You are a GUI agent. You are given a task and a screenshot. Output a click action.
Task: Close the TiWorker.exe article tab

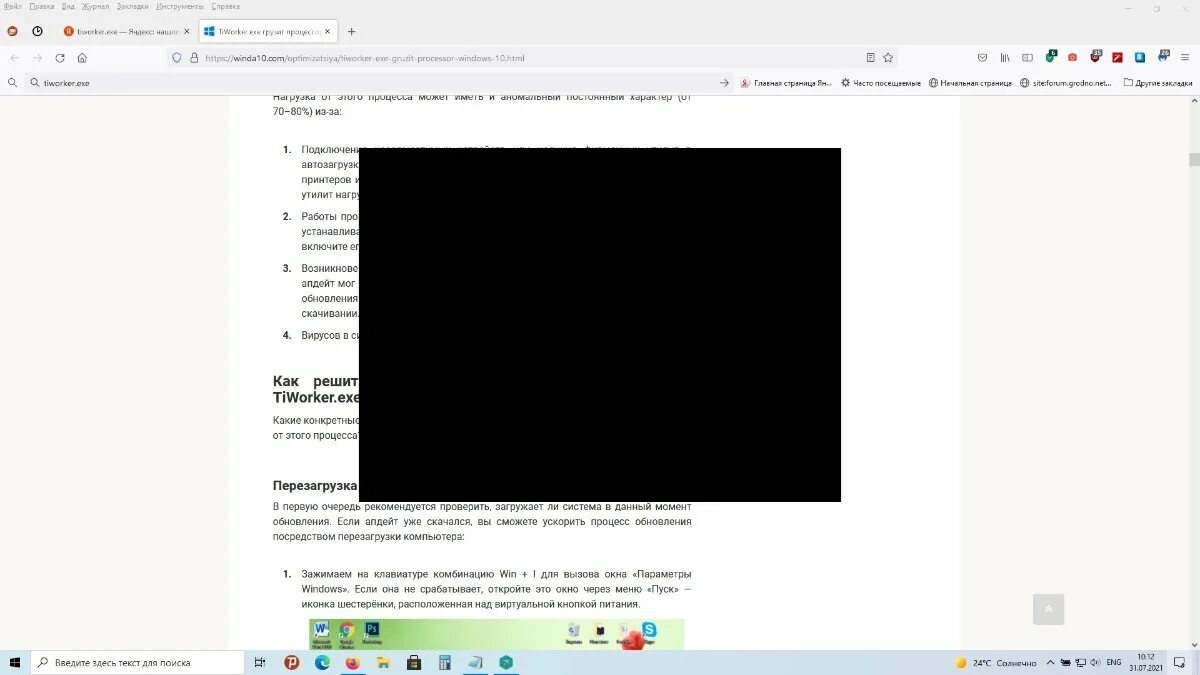point(327,31)
